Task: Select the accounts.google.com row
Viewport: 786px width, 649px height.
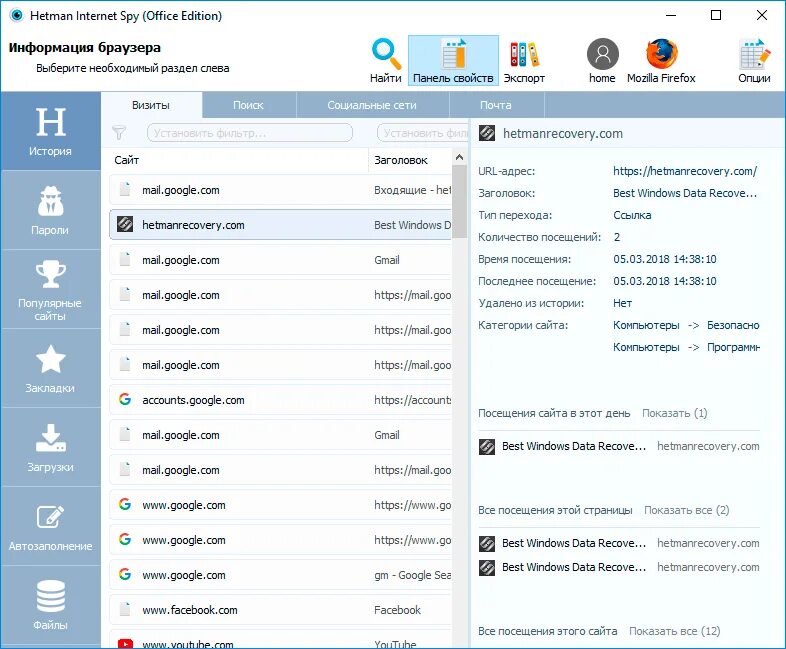Action: click(x=281, y=400)
